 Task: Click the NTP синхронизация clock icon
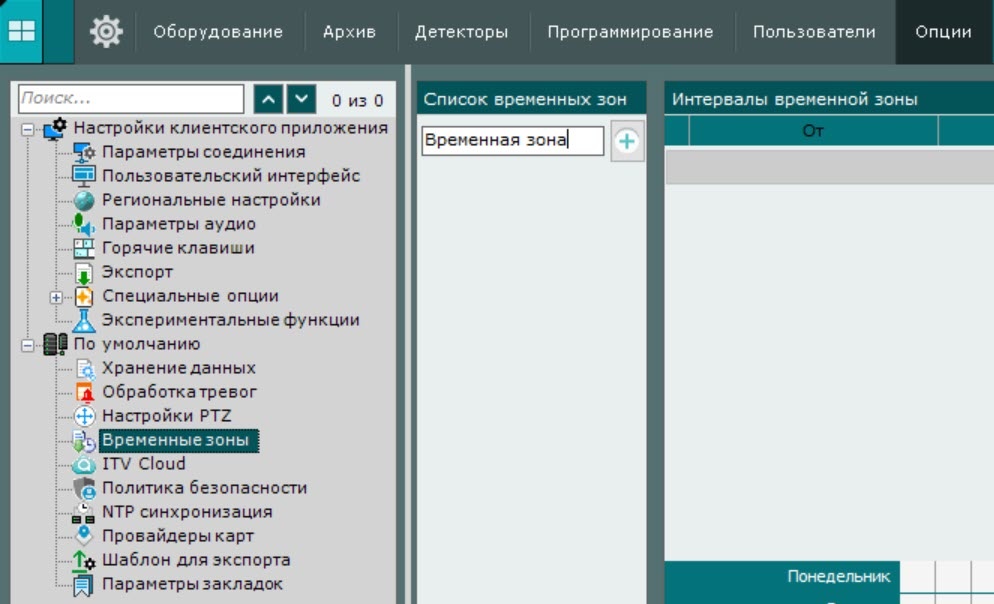pyautogui.click(x=85, y=512)
